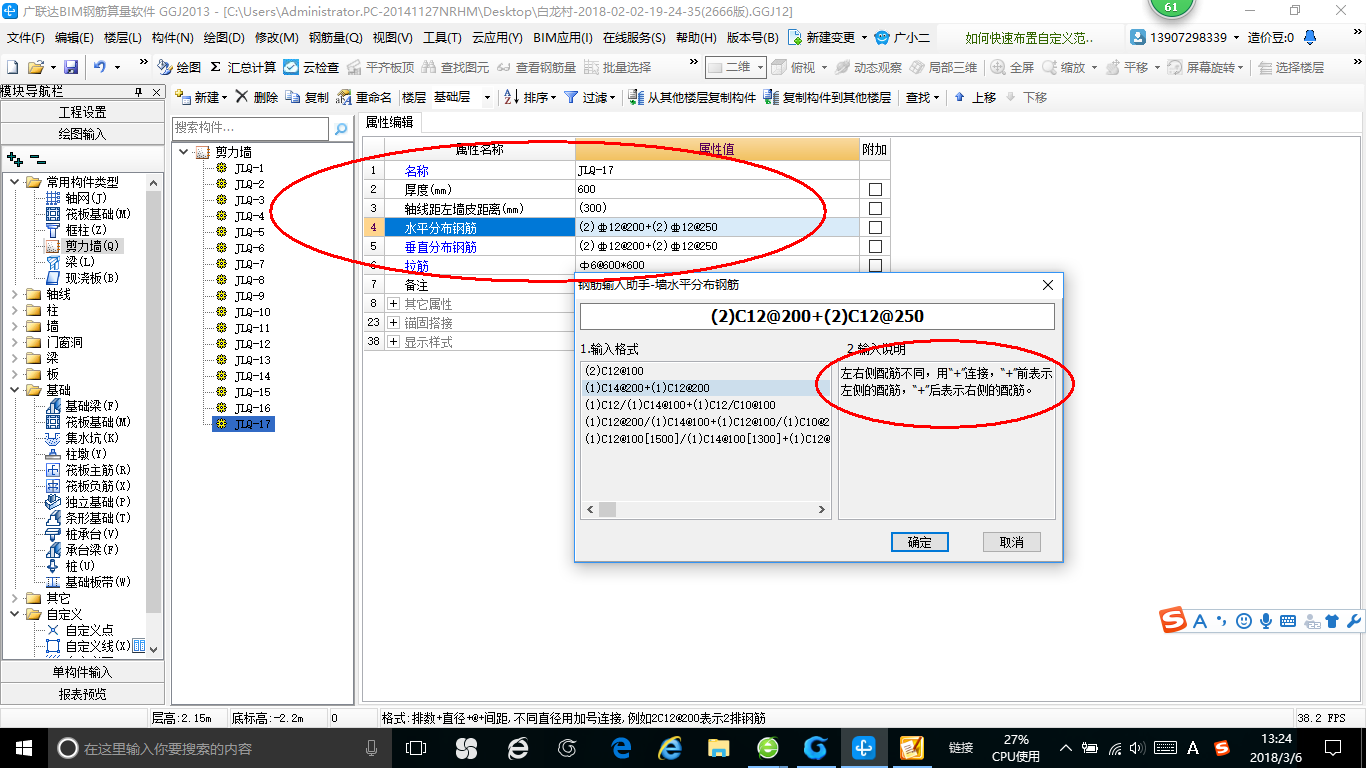Collapse the 基础 folder in navigation tree
The width and height of the screenshot is (1366, 768).
coord(14,390)
